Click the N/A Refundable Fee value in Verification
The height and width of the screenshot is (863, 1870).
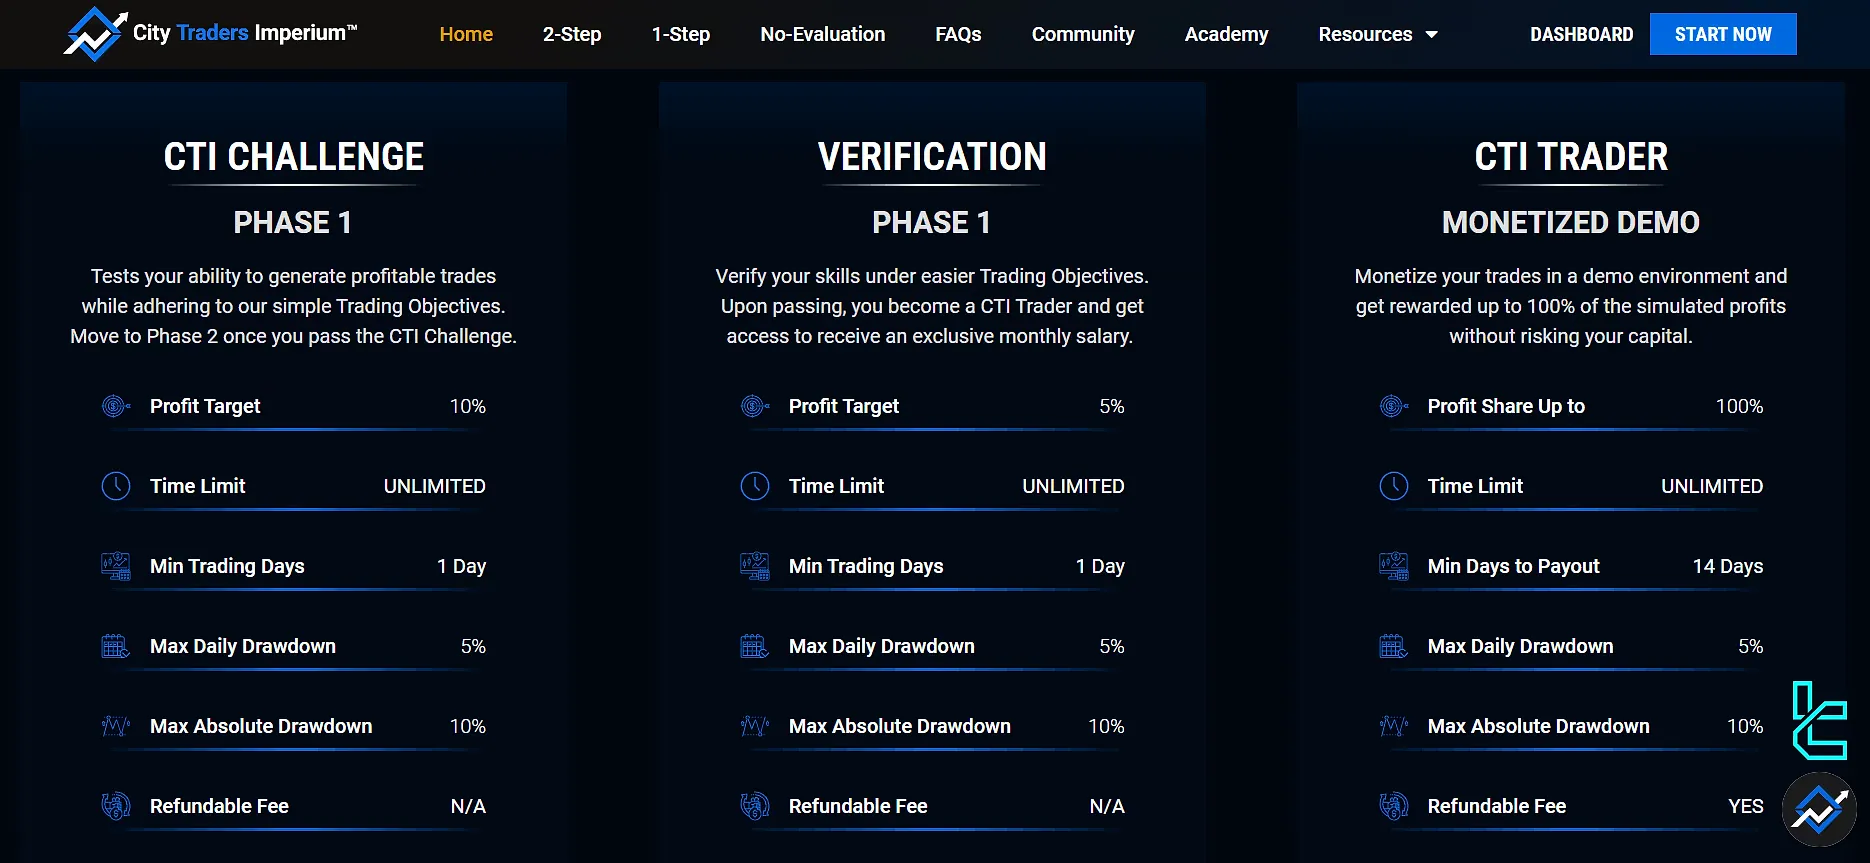(1107, 806)
